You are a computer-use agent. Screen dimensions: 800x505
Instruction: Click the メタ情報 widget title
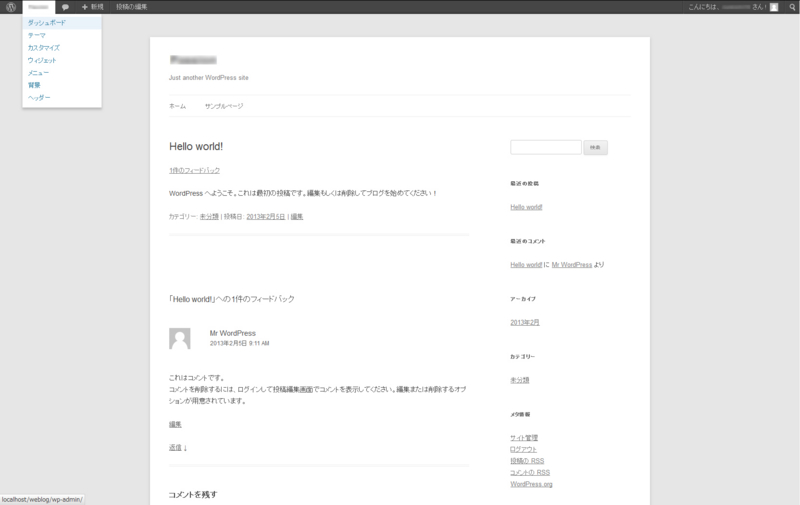(520, 414)
